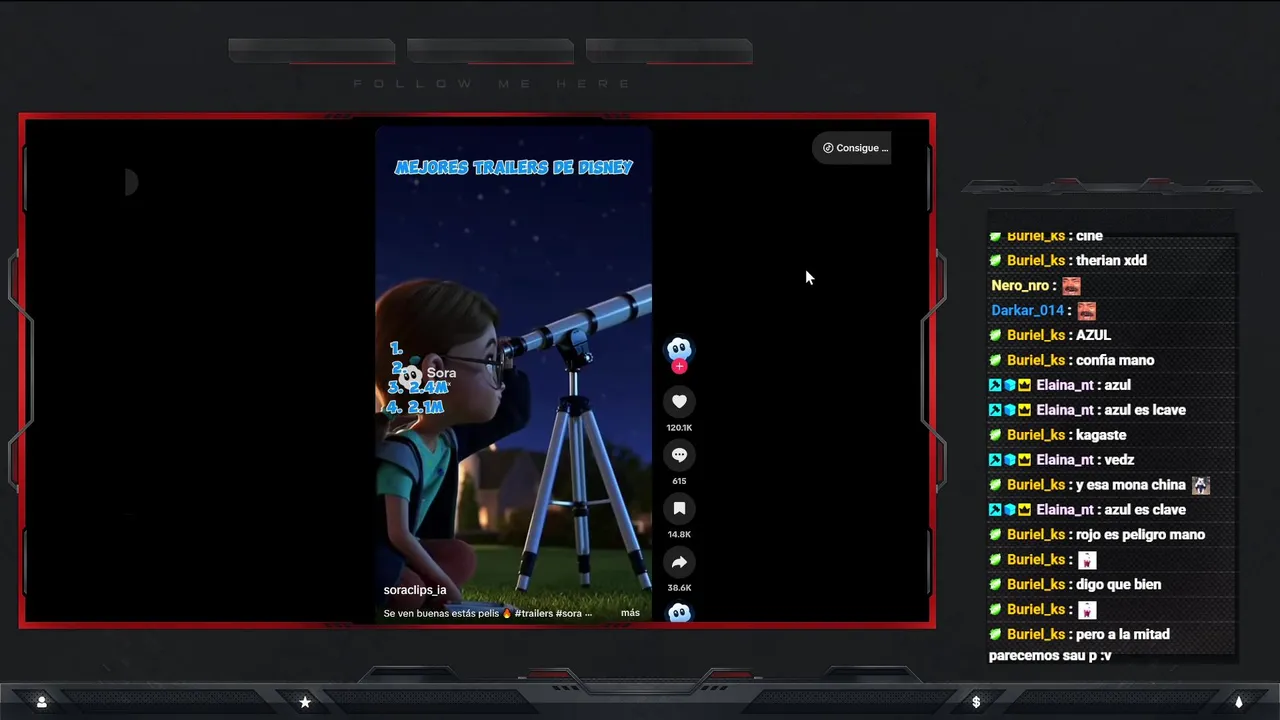
Task: Click the emote in Darkar_014's chat message
Action: point(1086,311)
